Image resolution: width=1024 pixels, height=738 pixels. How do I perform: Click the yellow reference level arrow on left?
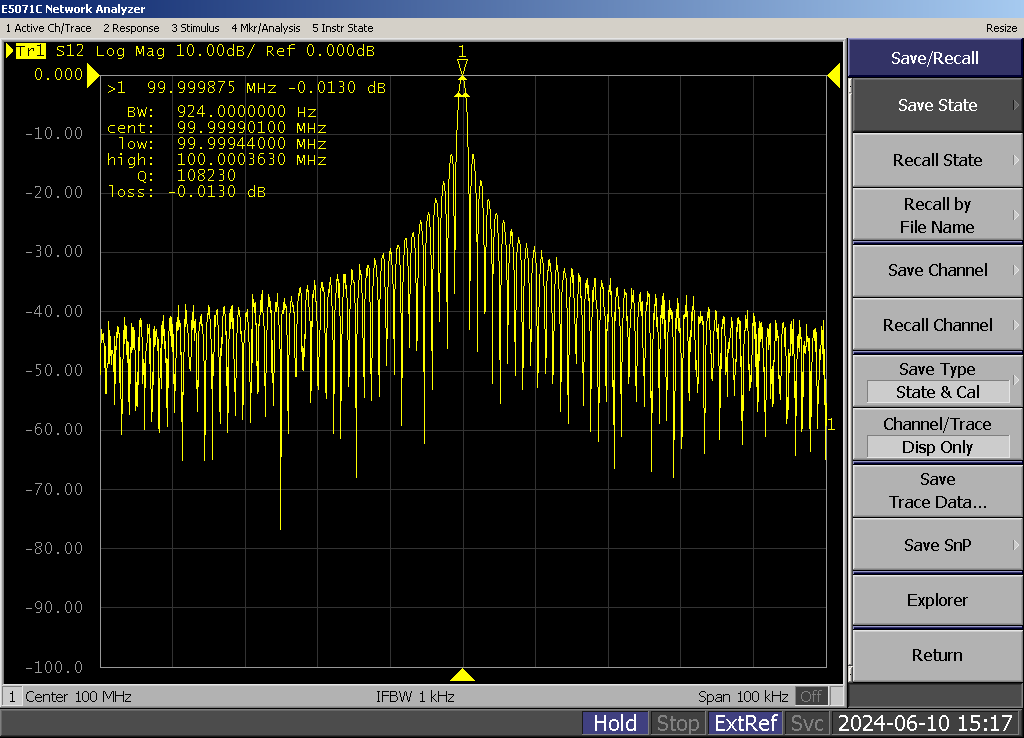(93, 75)
